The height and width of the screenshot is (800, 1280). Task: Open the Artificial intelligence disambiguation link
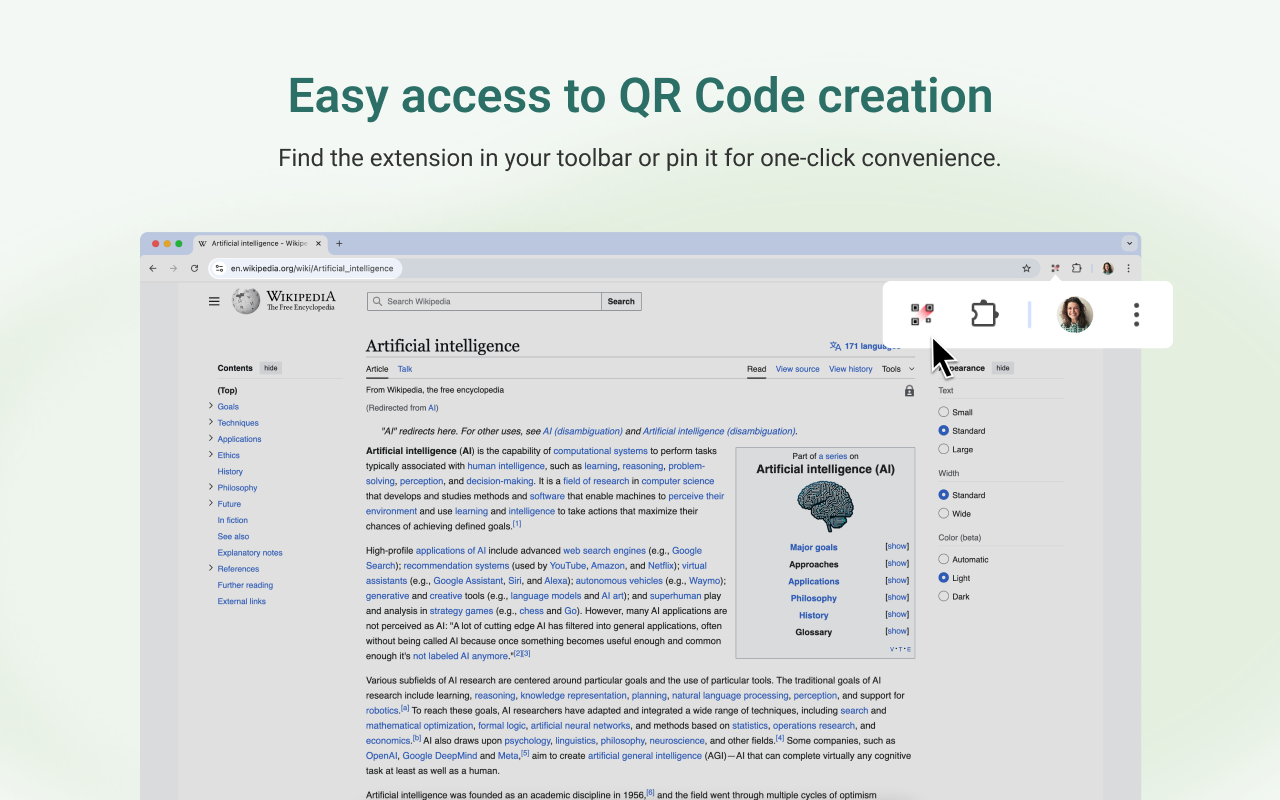[718, 430]
